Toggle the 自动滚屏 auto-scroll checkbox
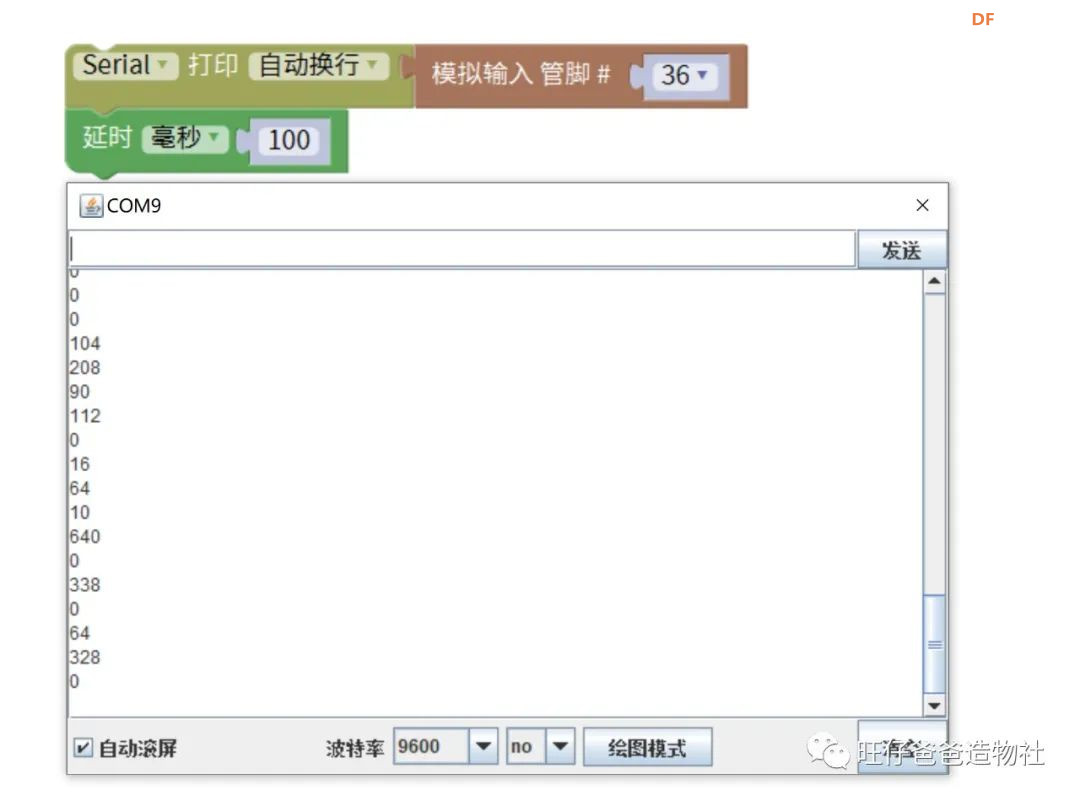Viewport: 1080px width, 801px height. point(83,747)
